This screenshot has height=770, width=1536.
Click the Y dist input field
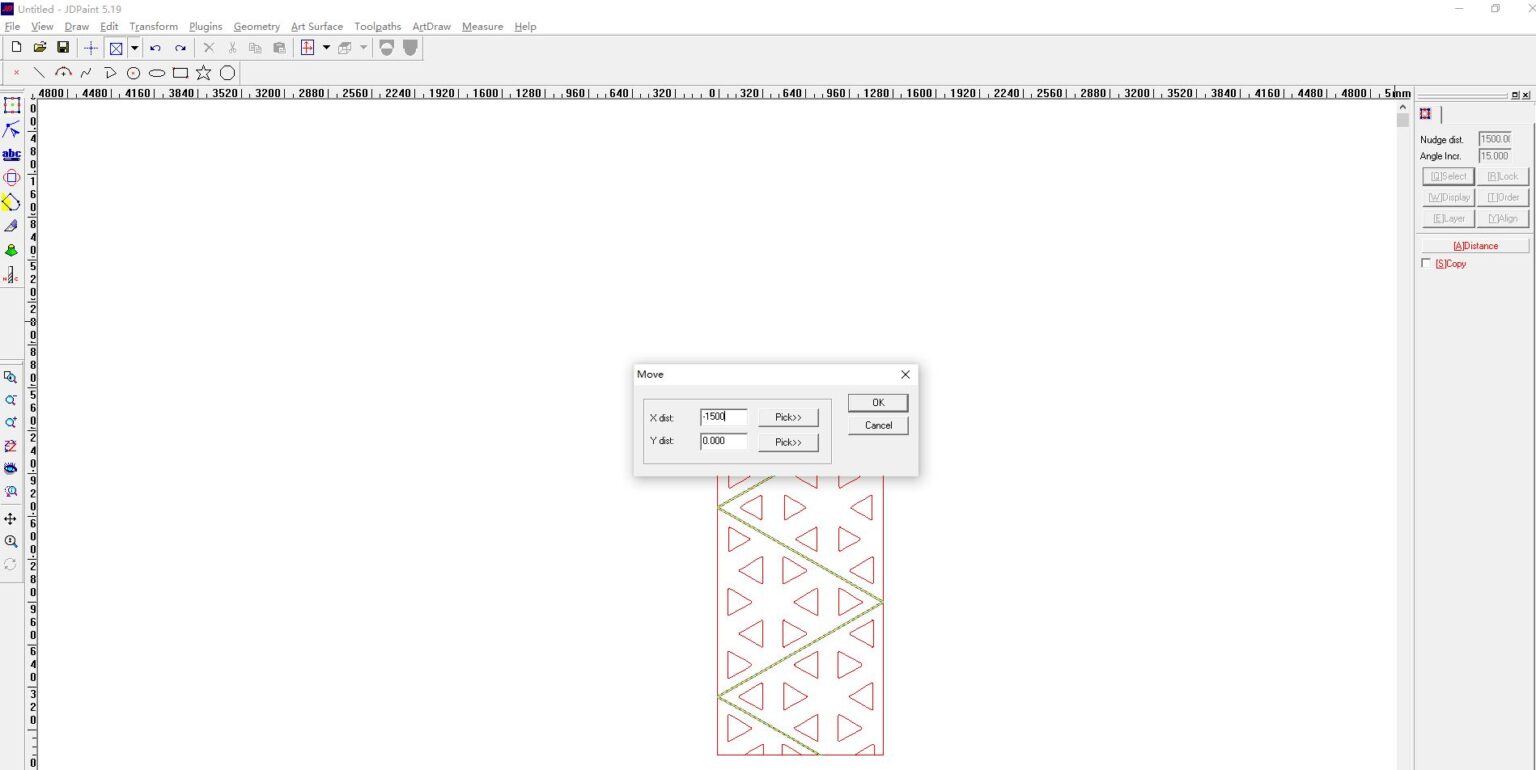coord(723,441)
